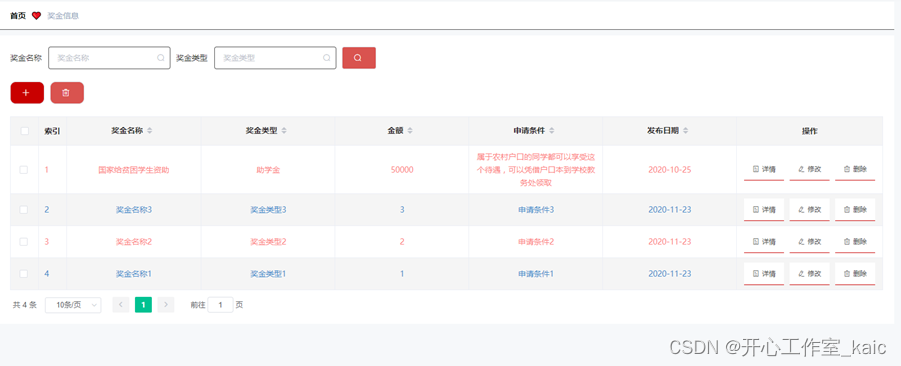Click the 索引 column header
Image resolution: width=901 pixels, height=366 pixels.
(x=52, y=131)
